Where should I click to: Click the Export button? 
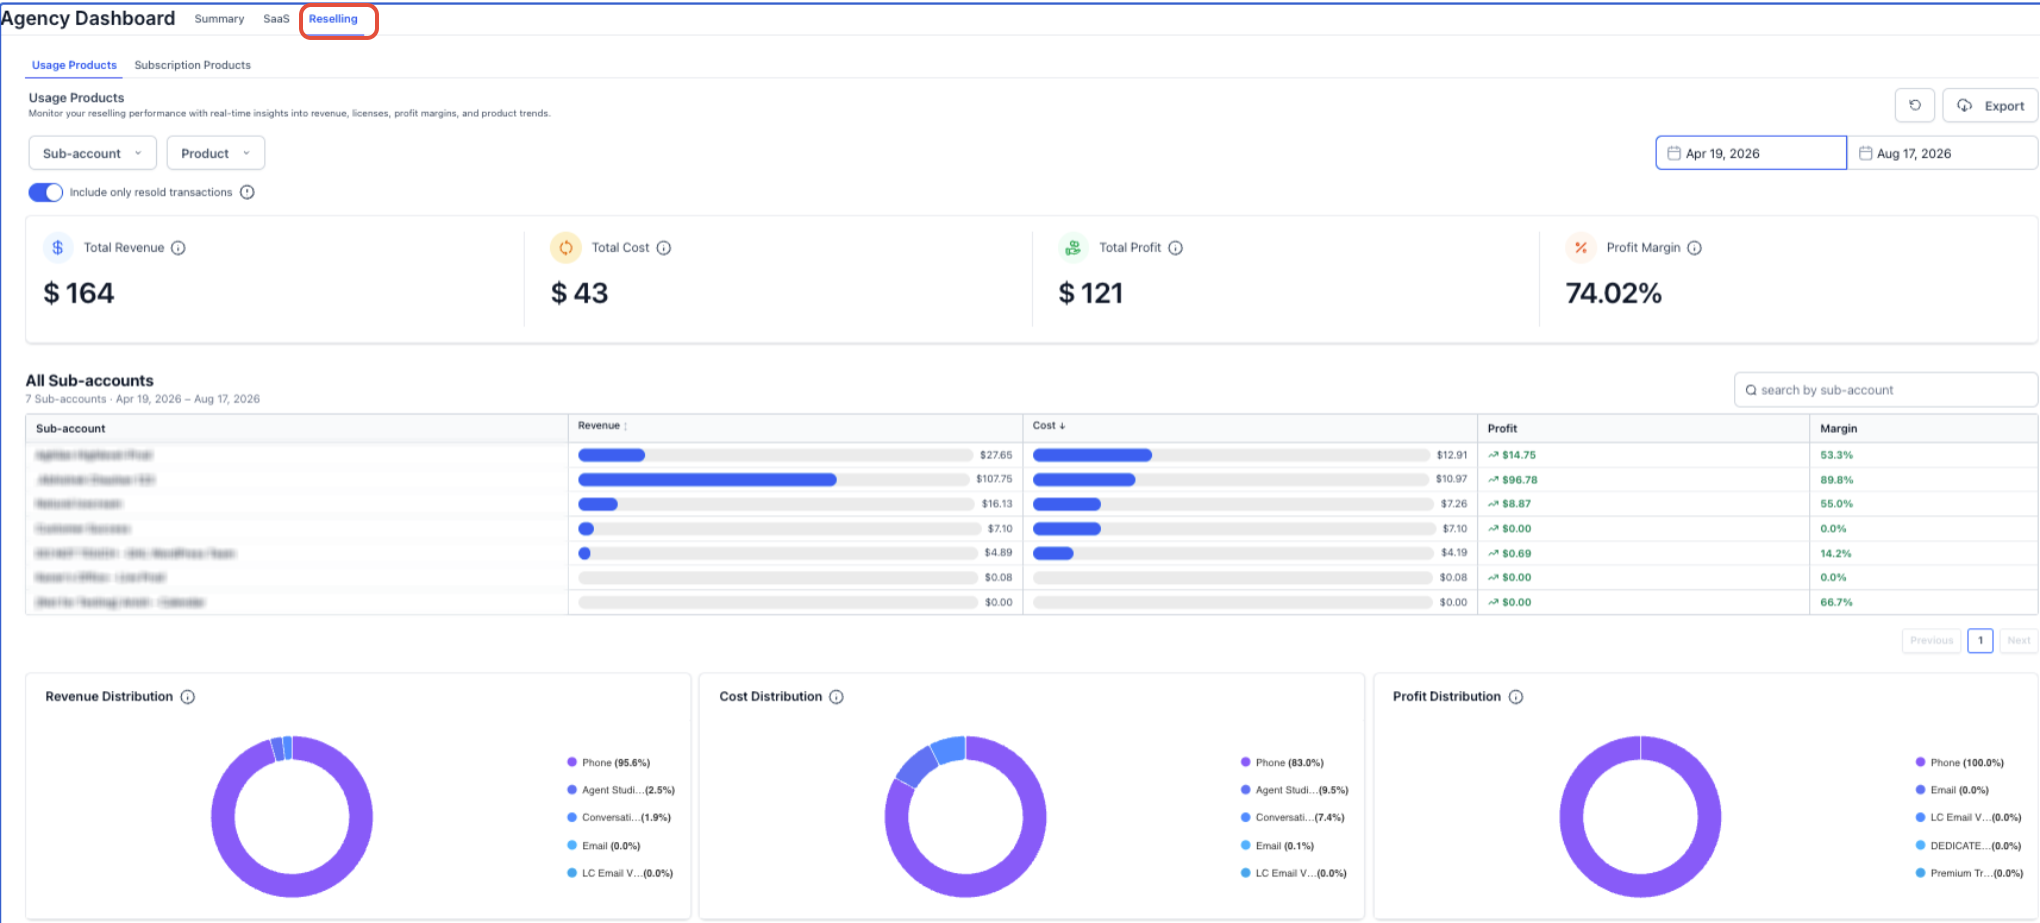[1990, 105]
